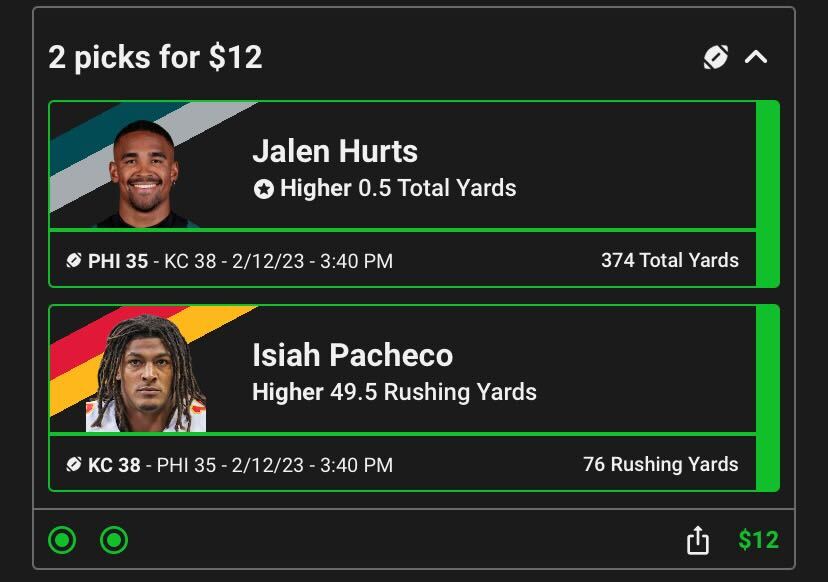Screen dimensions: 828x582
Task: Click the green win bar on Jalen Hurts card
Action: tap(767, 194)
